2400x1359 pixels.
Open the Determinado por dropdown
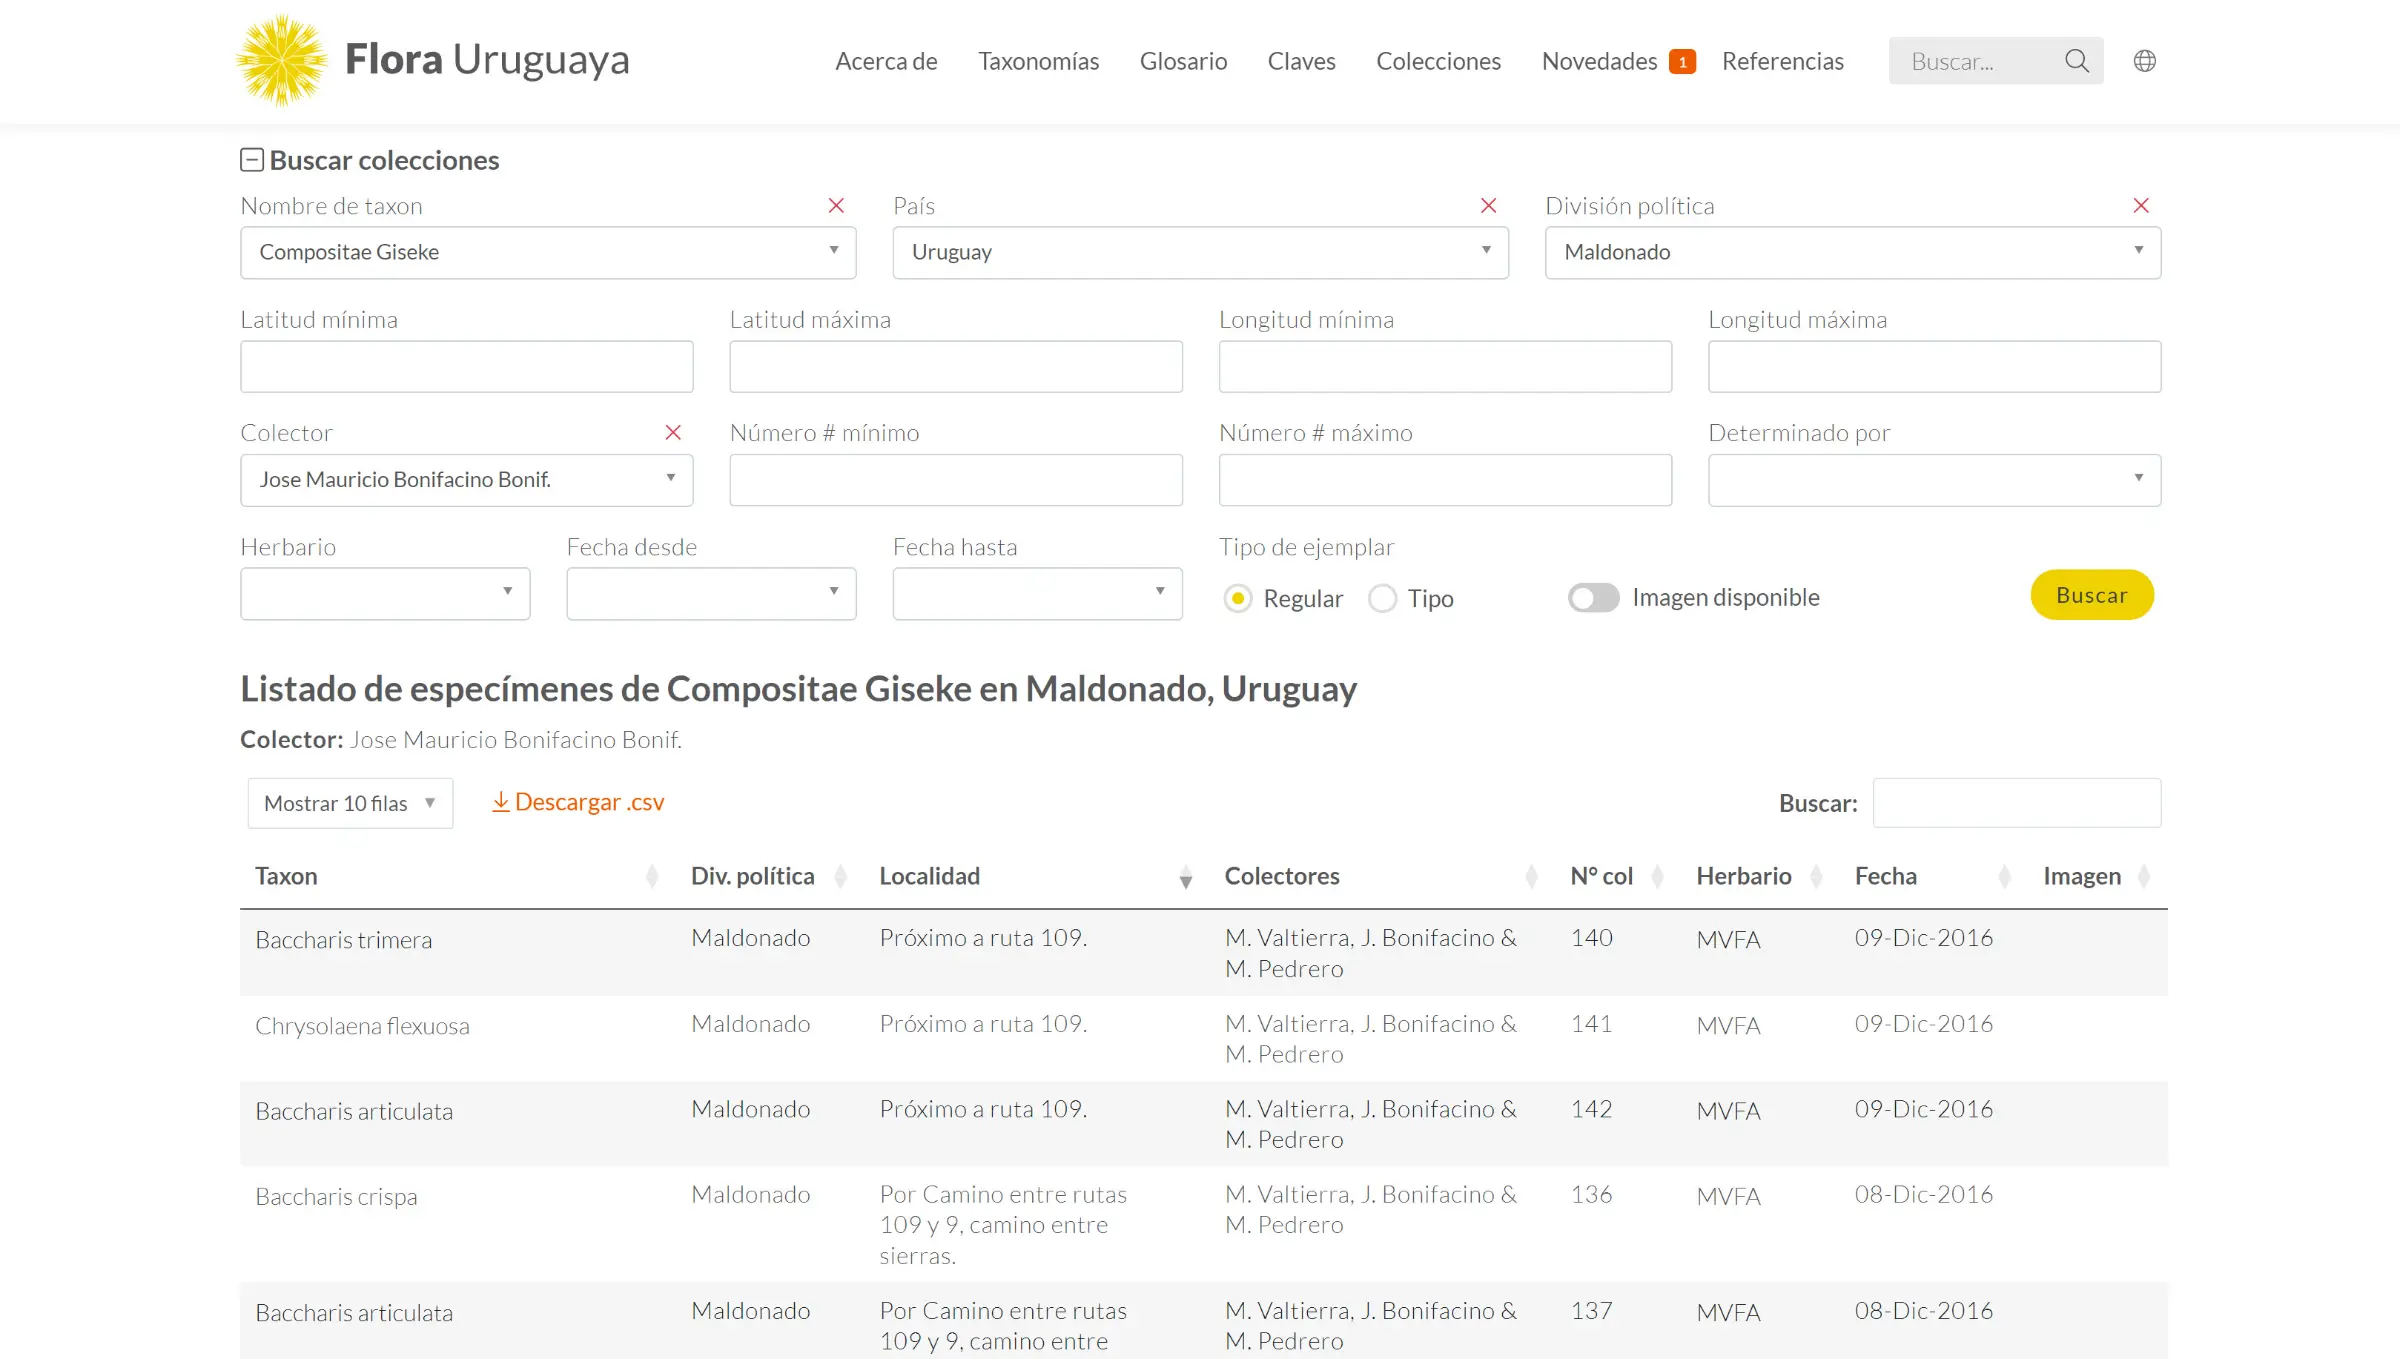[1934, 480]
